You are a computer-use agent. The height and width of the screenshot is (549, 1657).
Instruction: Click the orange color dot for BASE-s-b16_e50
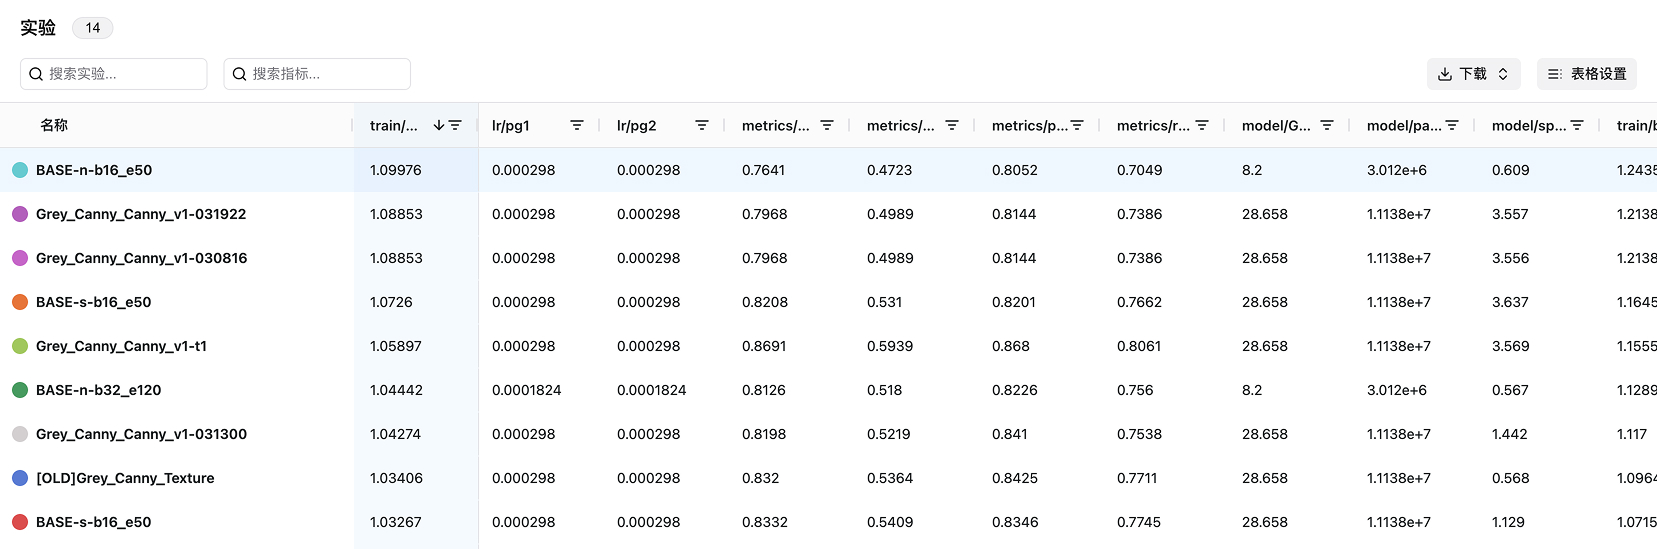click(20, 302)
